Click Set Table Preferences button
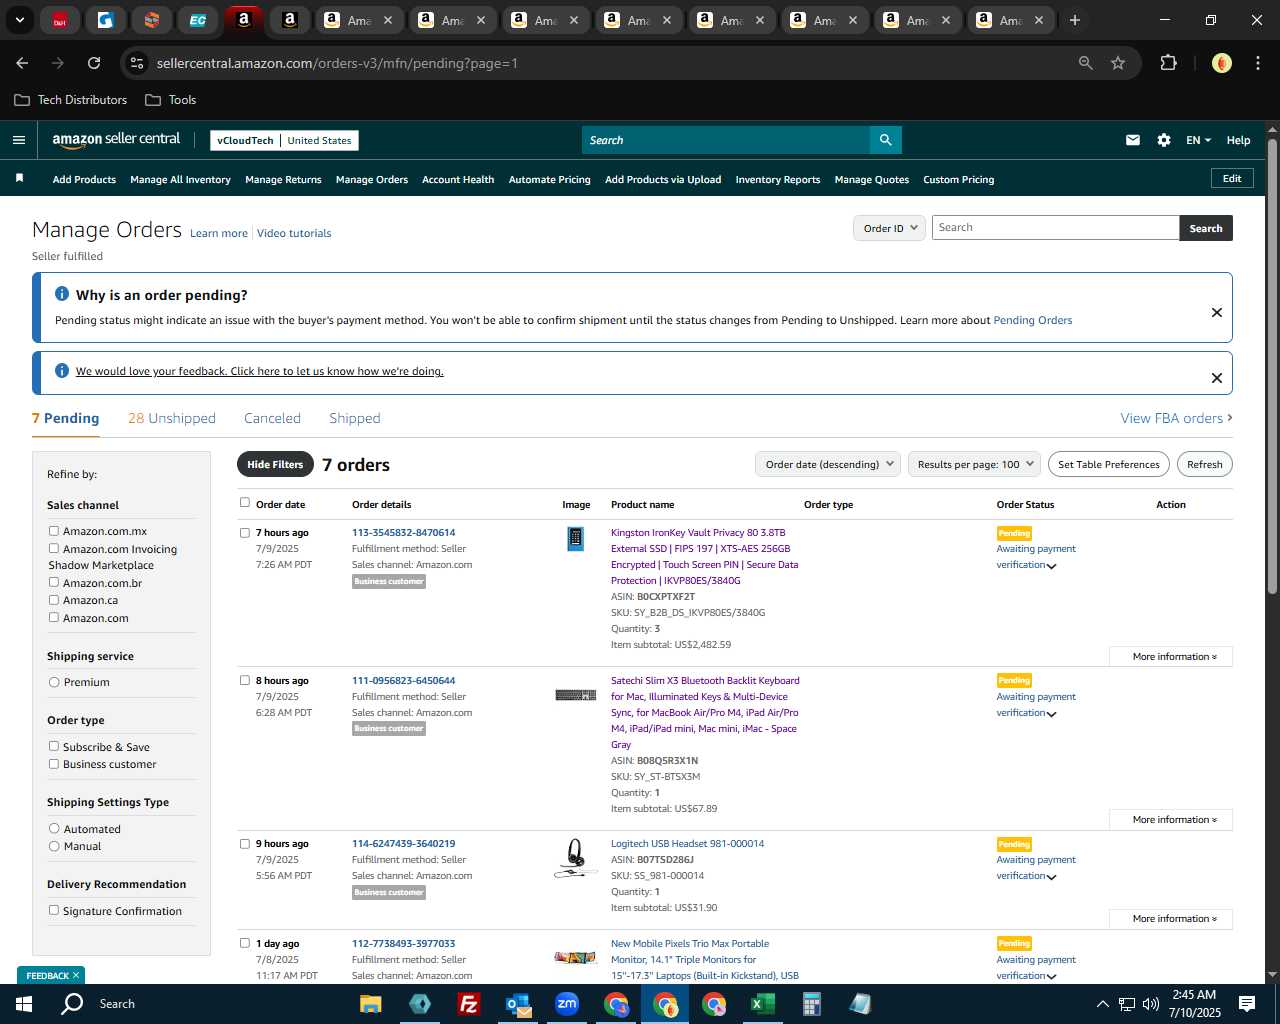 click(1109, 464)
